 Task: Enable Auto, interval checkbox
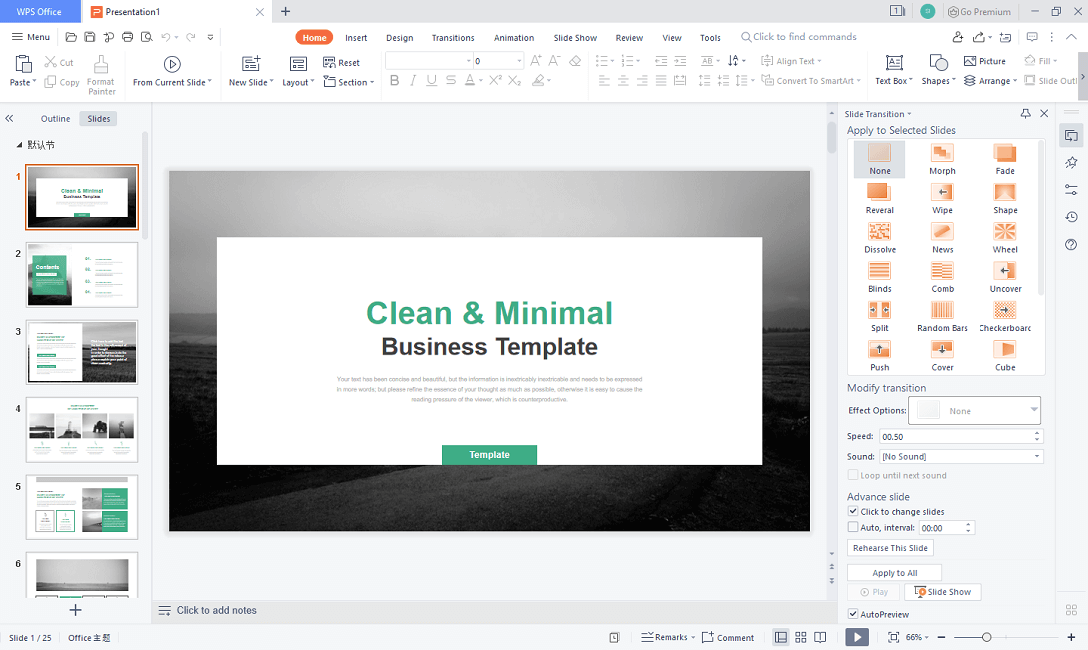[853, 527]
